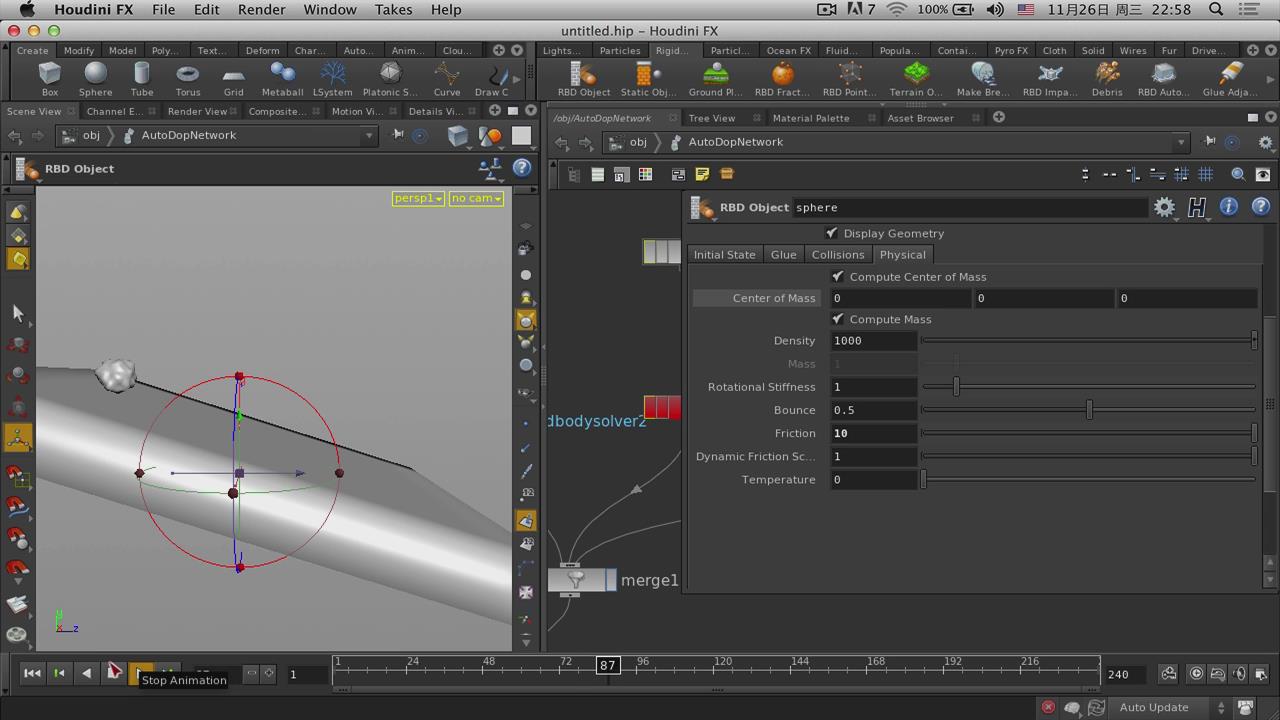
Task: Open the Asset Browser tab
Action: click(x=920, y=118)
